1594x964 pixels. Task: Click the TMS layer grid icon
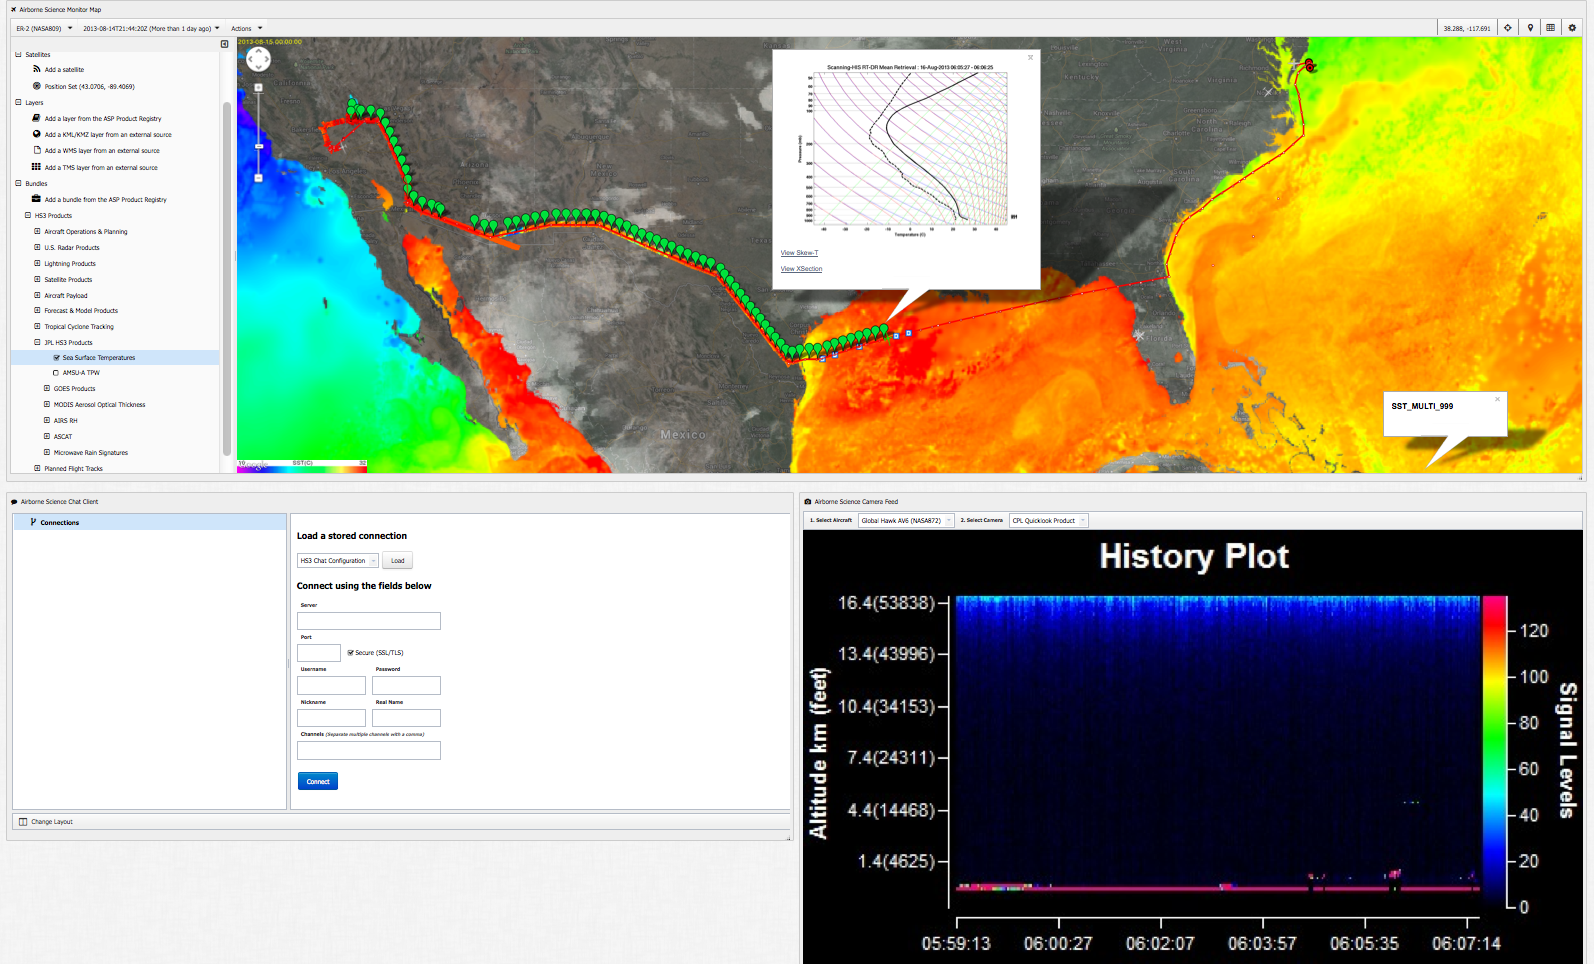coord(37,167)
